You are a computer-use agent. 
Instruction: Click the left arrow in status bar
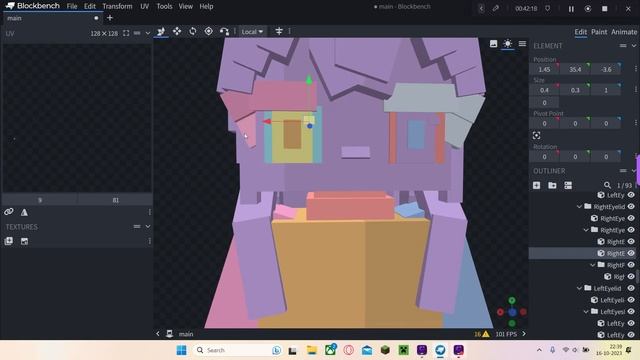pyautogui.click(x=158, y=334)
